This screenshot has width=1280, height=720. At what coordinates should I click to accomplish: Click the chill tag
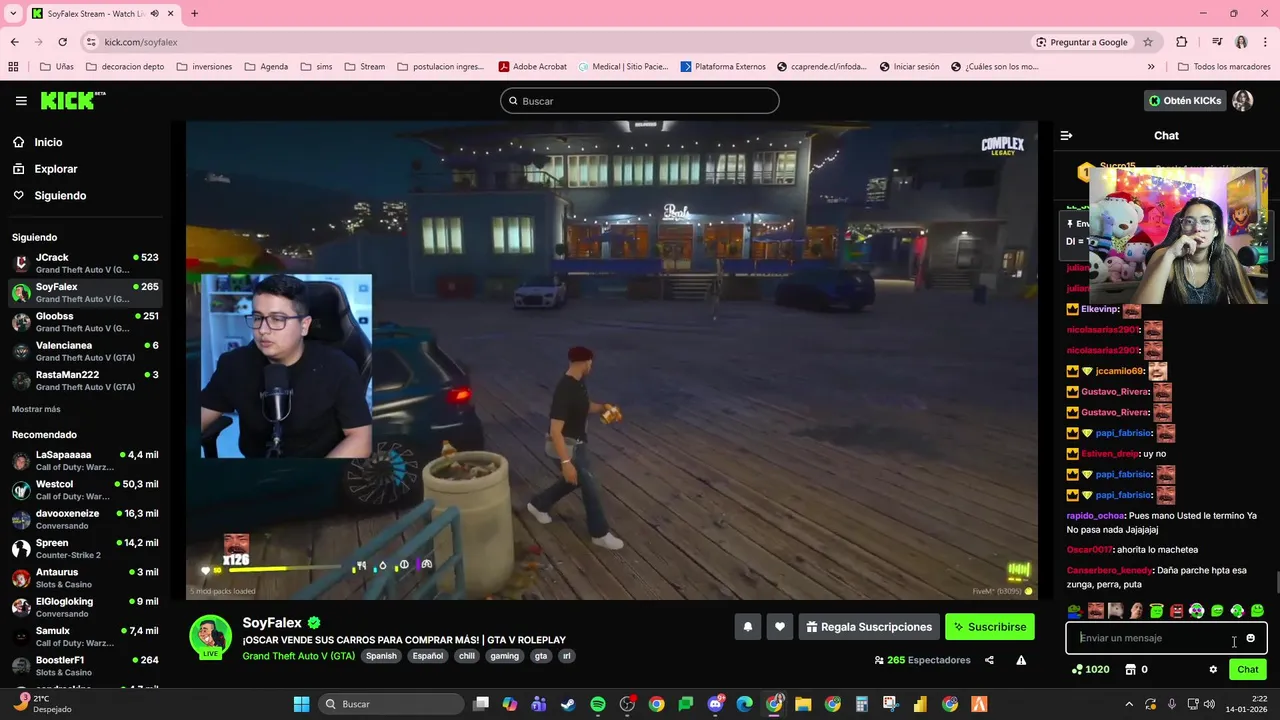pos(467,656)
